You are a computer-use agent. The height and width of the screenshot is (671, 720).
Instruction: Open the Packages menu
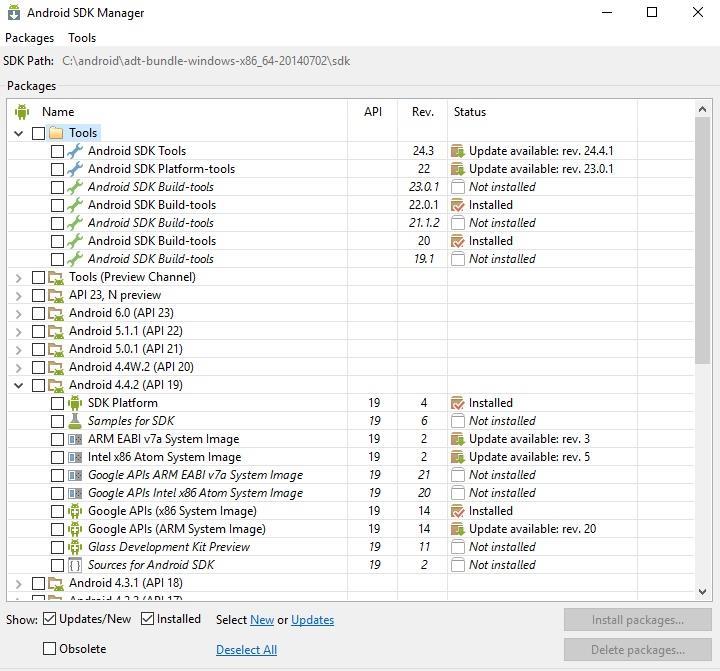pos(29,38)
